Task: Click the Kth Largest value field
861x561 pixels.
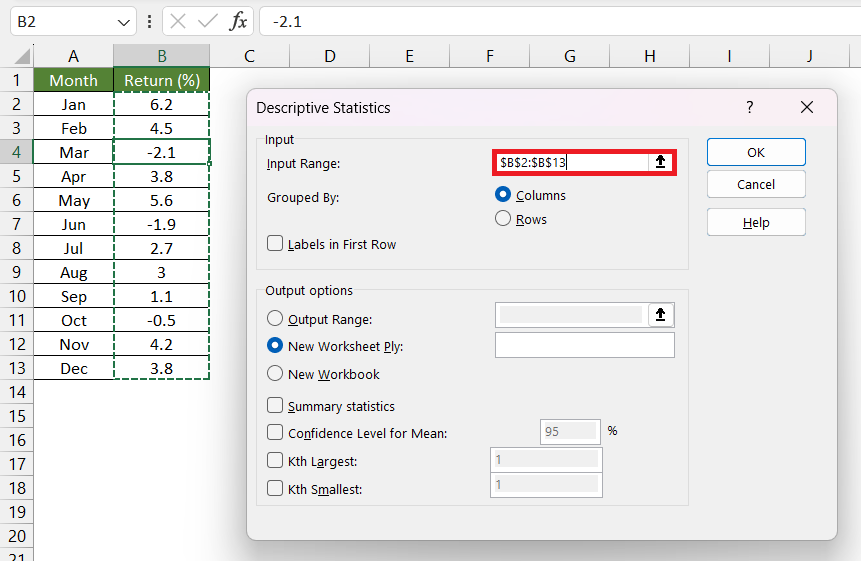Action: coord(546,459)
